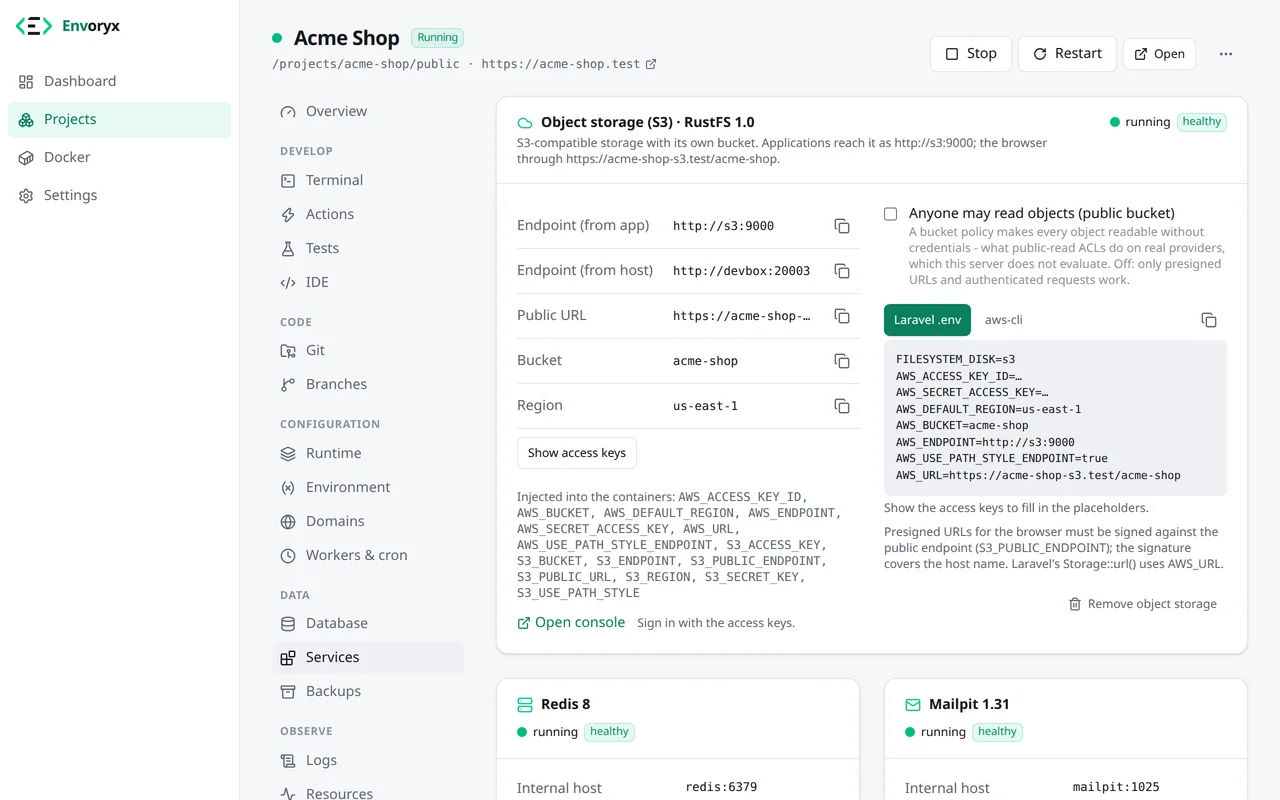Open console link for object storage
This screenshot has height=800, width=1280.
point(571,623)
